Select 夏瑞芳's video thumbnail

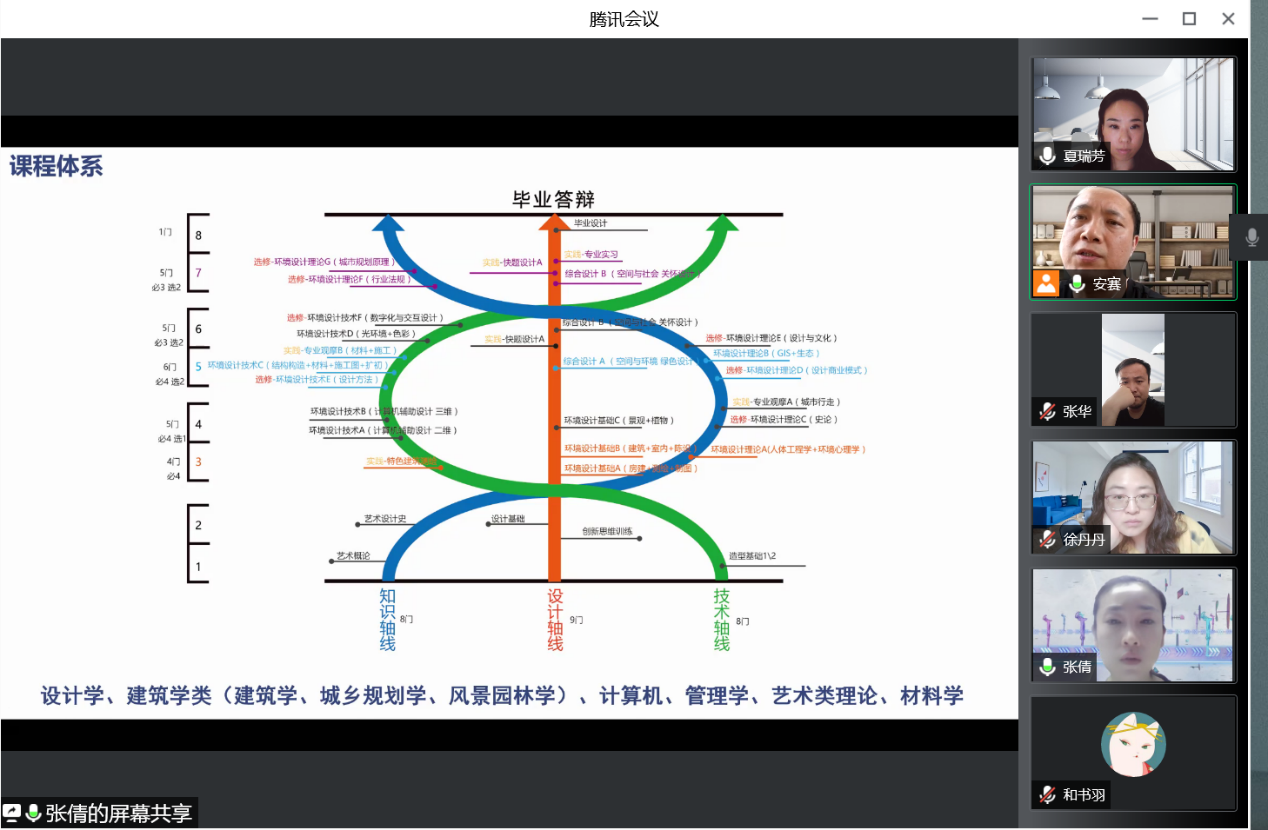coord(1133,112)
